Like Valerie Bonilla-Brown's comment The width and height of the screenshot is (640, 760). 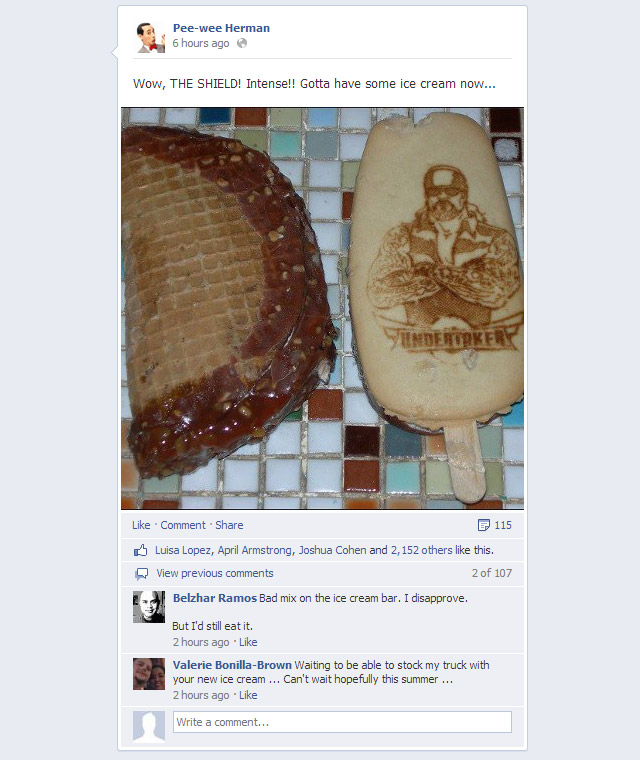(x=248, y=695)
